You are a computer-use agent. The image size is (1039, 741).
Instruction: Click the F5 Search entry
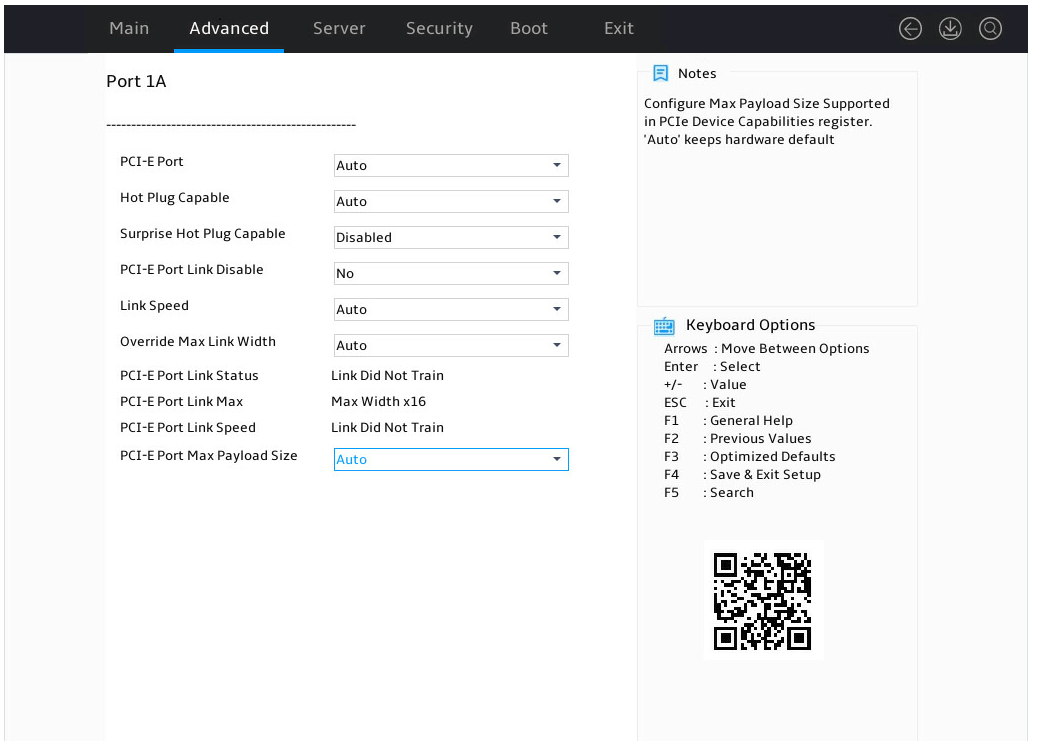coord(709,492)
